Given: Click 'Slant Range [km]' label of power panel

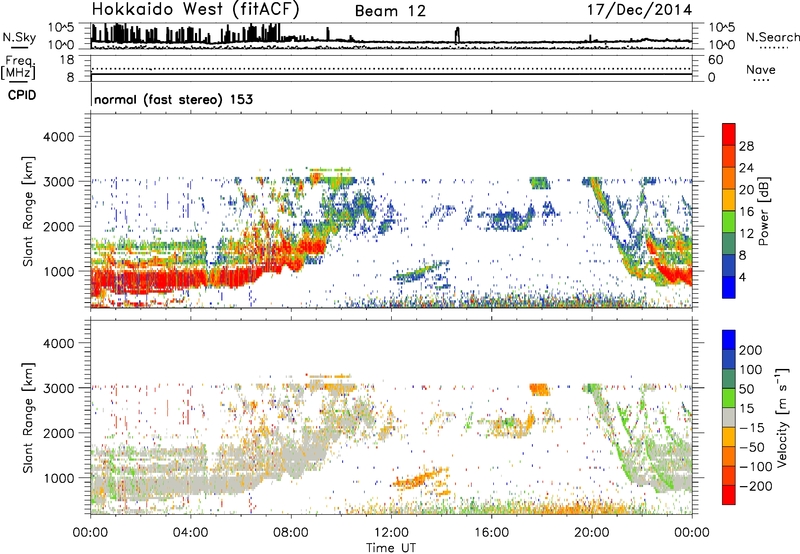Looking at the screenshot, I should click(28, 211).
